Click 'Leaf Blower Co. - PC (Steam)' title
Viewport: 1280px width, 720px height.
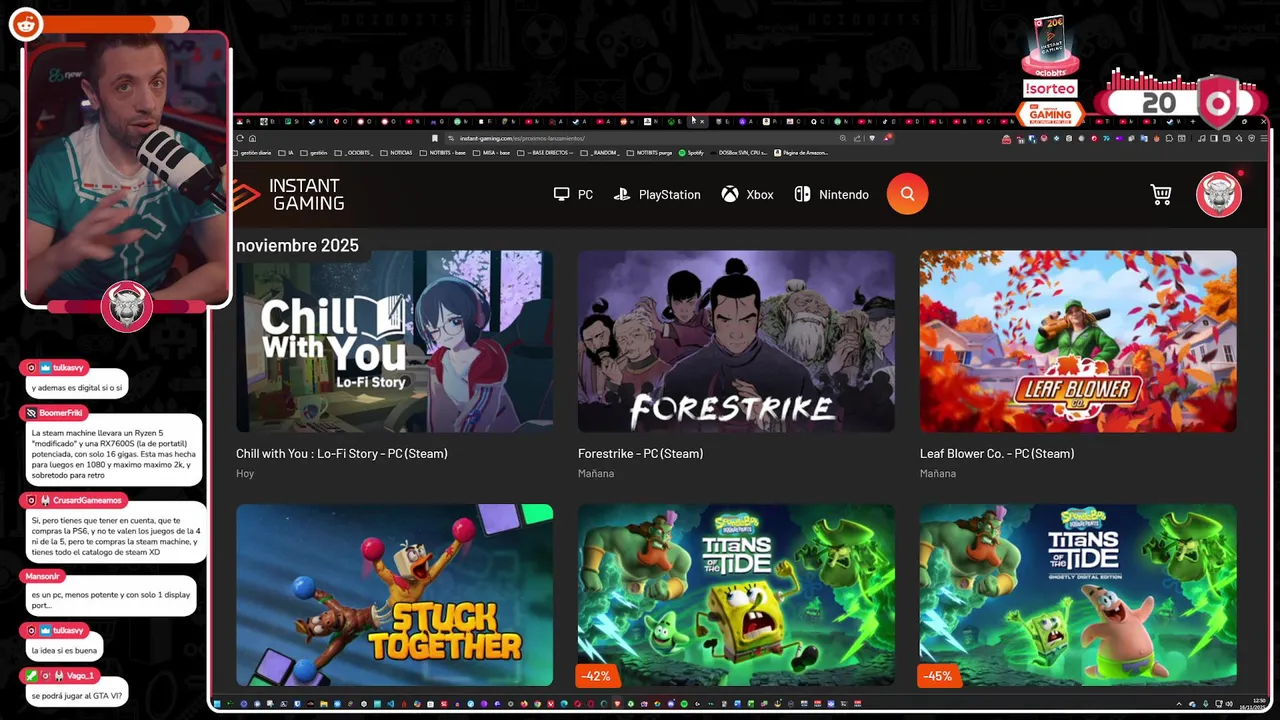point(997,453)
